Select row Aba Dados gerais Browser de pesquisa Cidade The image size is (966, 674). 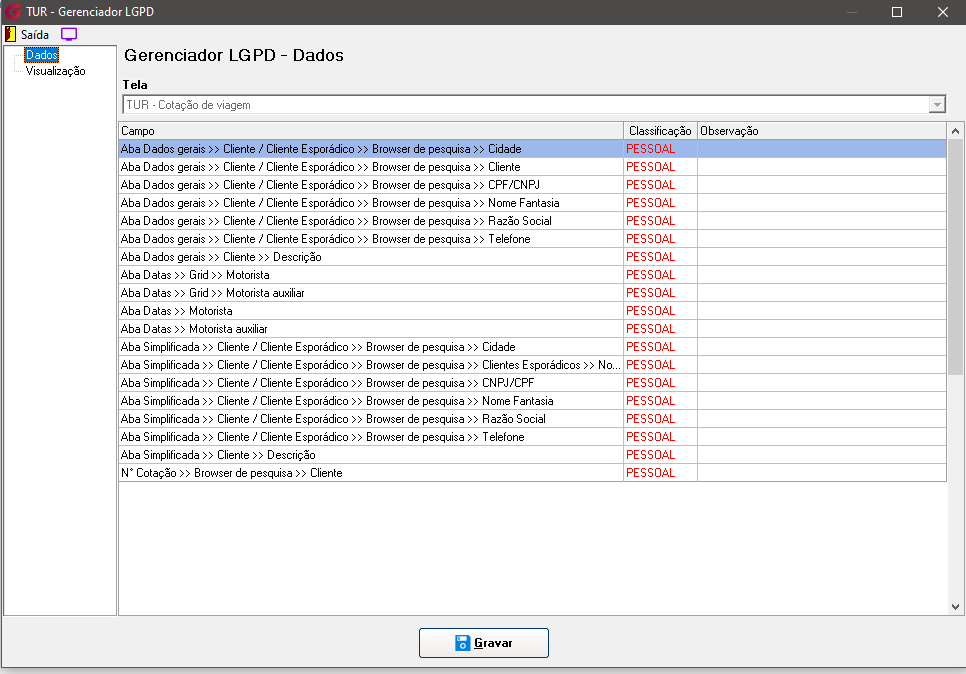(x=532, y=148)
